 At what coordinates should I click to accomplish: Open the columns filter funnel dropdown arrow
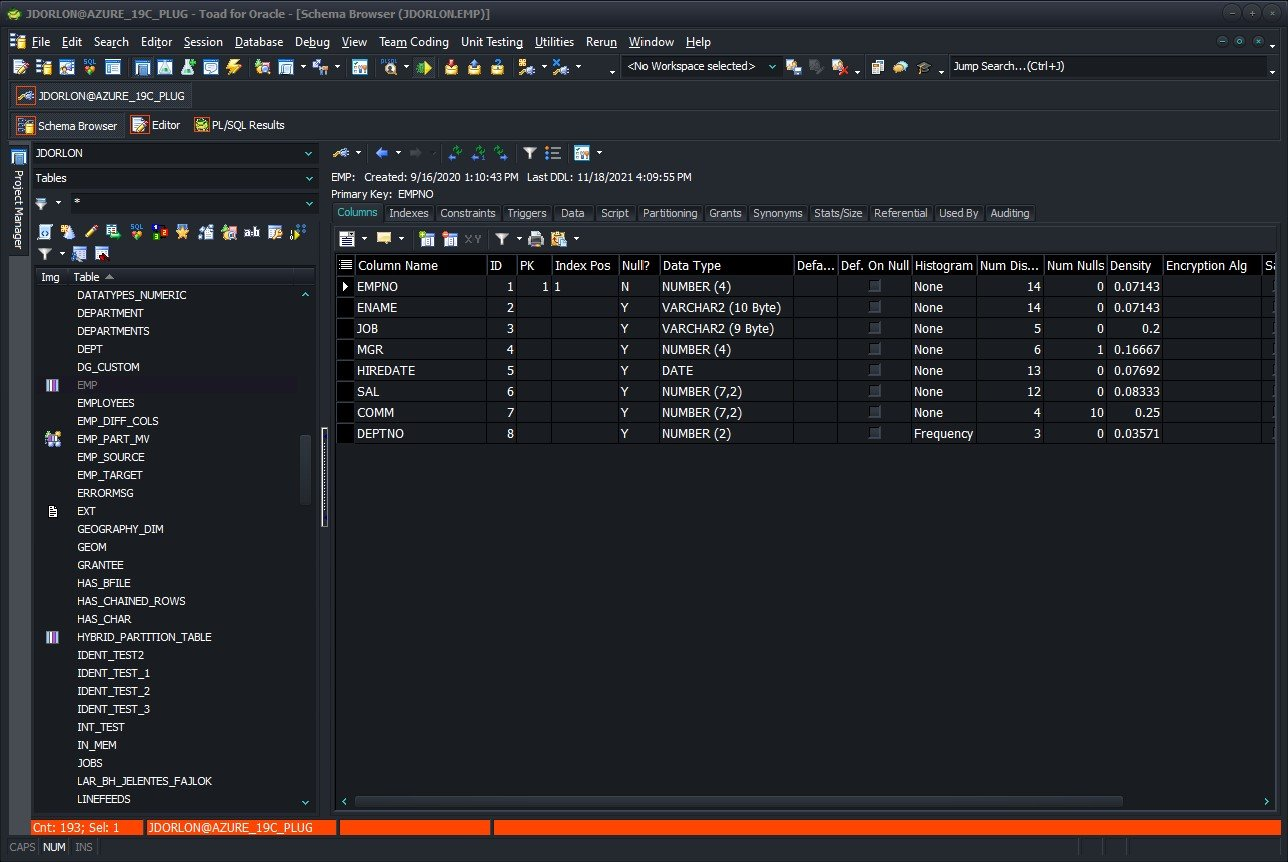[x=519, y=239]
